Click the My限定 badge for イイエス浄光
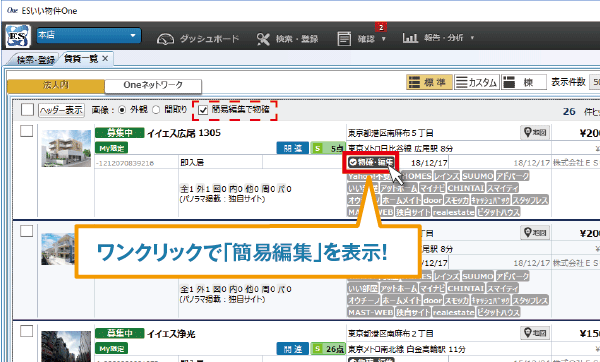 111,349
